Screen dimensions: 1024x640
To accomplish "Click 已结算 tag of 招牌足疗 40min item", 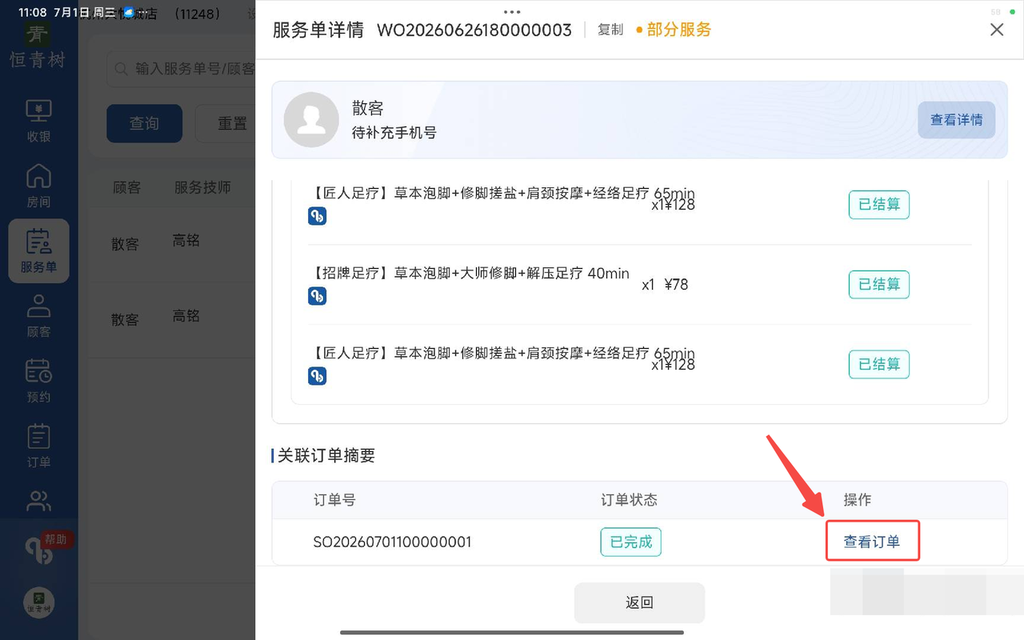I will (879, 284).
